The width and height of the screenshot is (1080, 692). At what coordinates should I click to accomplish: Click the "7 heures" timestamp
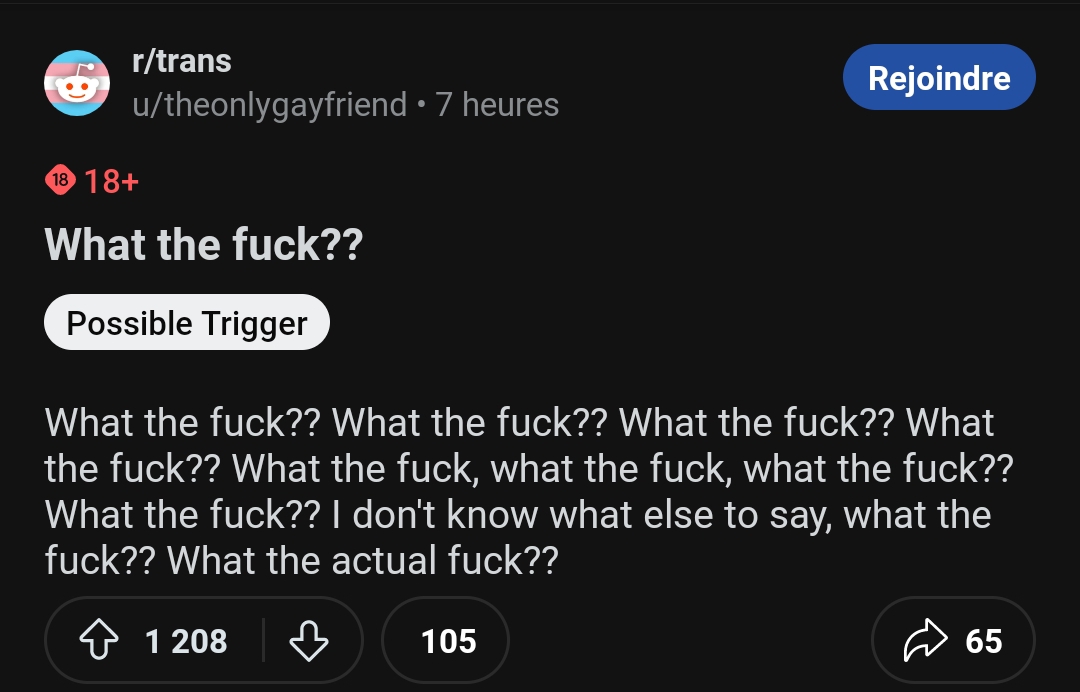click(497, 104)
